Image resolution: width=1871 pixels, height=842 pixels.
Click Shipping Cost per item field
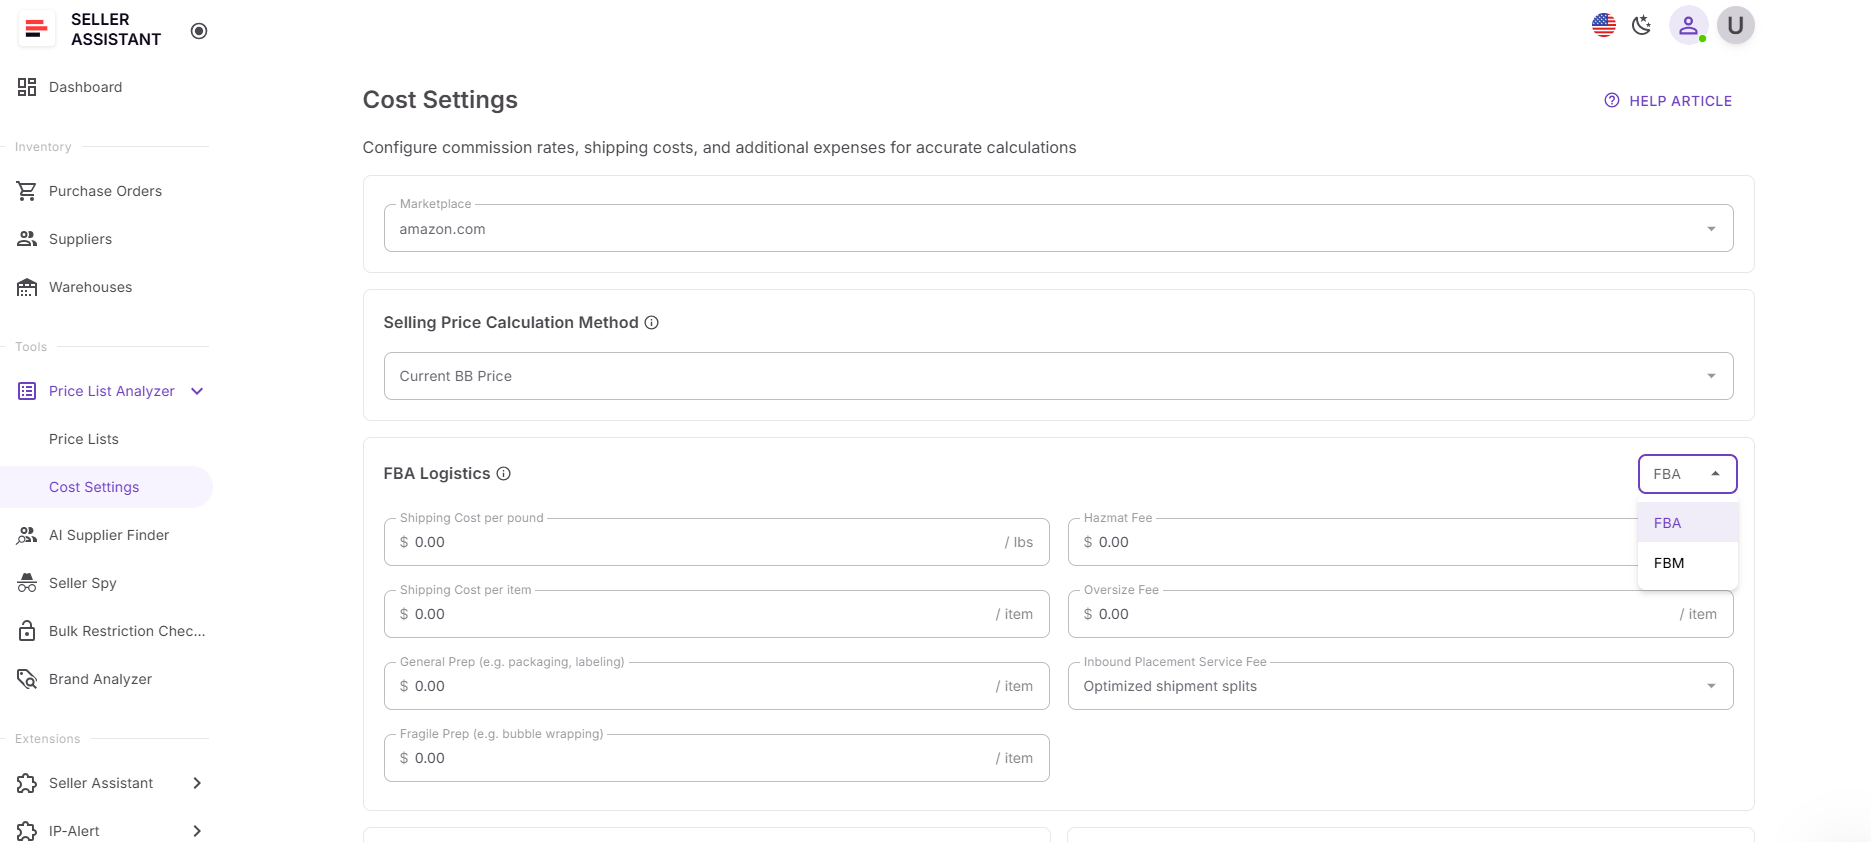click(x=716, y=614)
